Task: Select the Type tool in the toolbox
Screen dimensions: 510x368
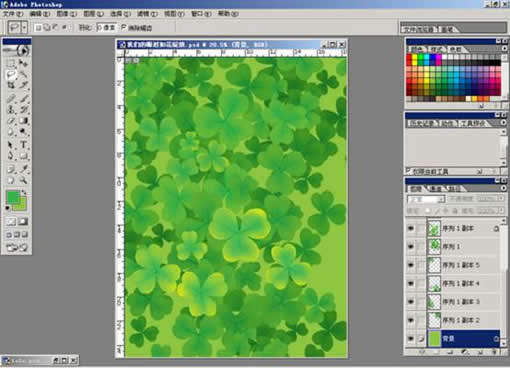Action: (x=23, y=144)
